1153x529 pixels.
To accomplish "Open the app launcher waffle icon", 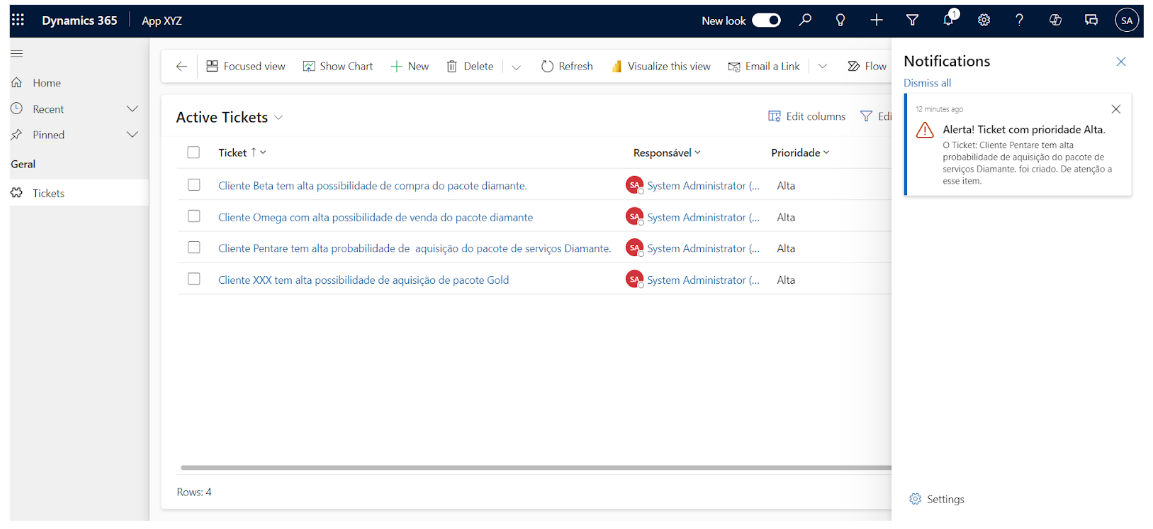I will [18, 20].
